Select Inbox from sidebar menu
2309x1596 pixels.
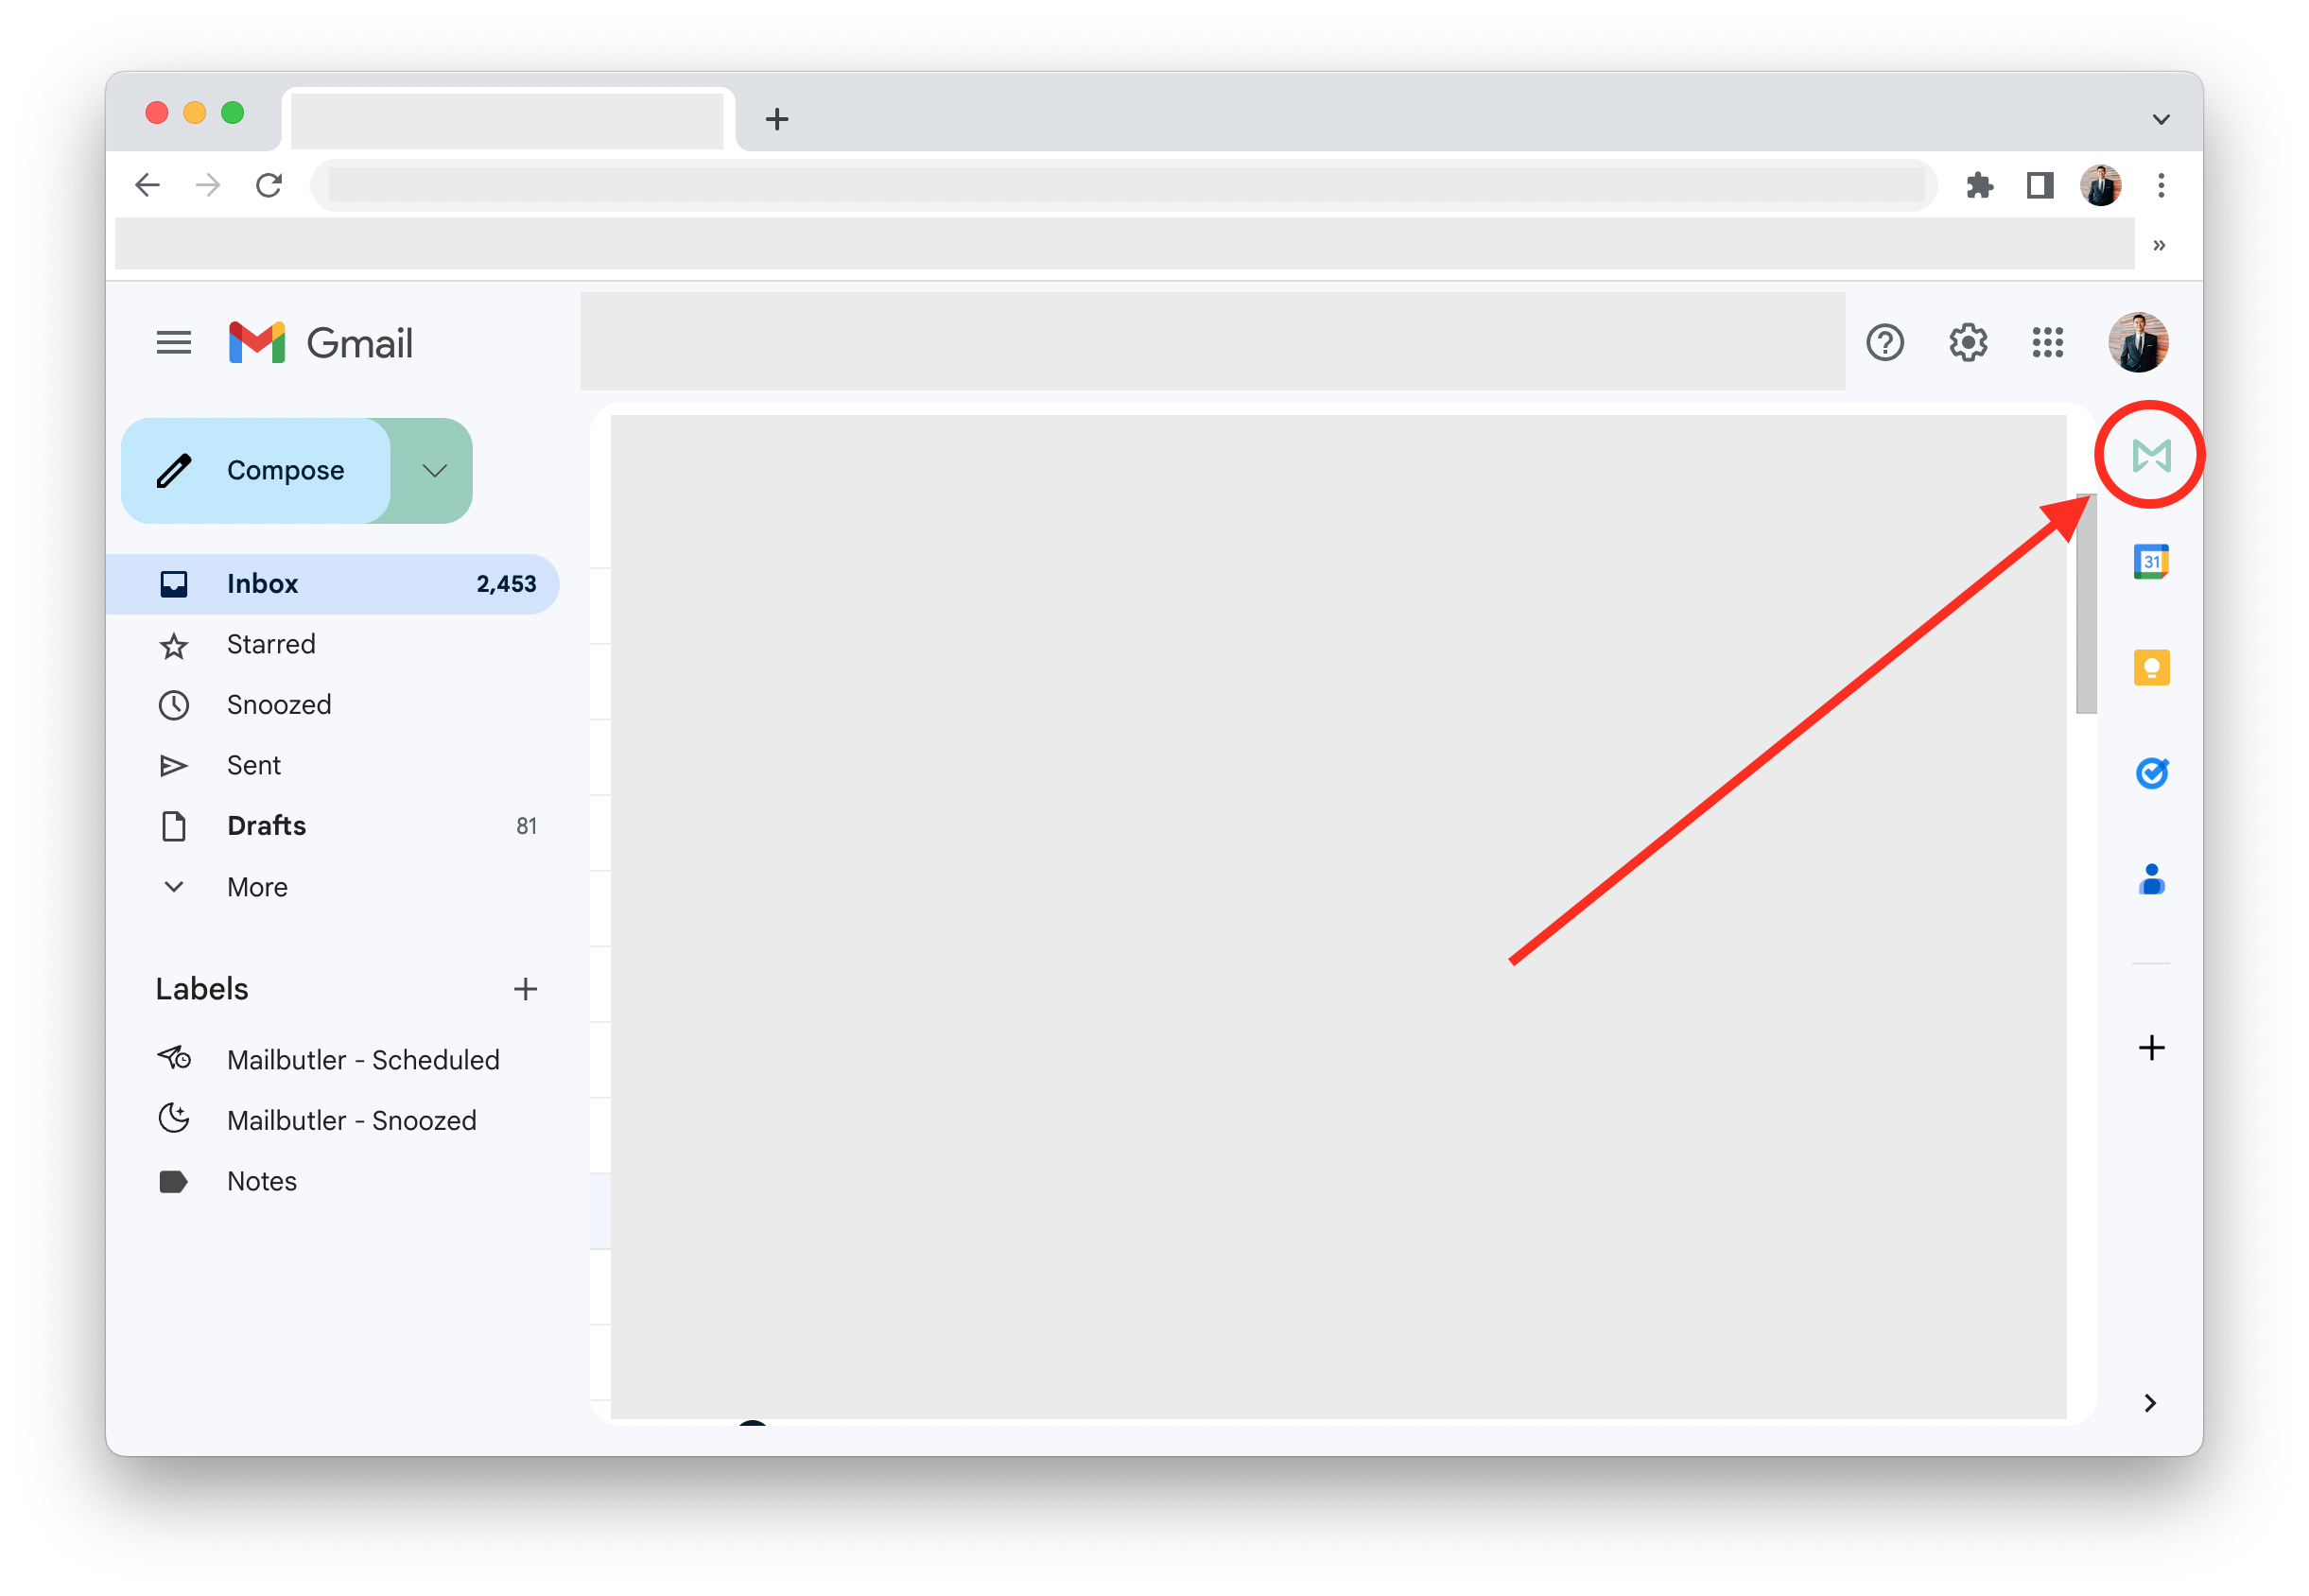pos(261,584)
